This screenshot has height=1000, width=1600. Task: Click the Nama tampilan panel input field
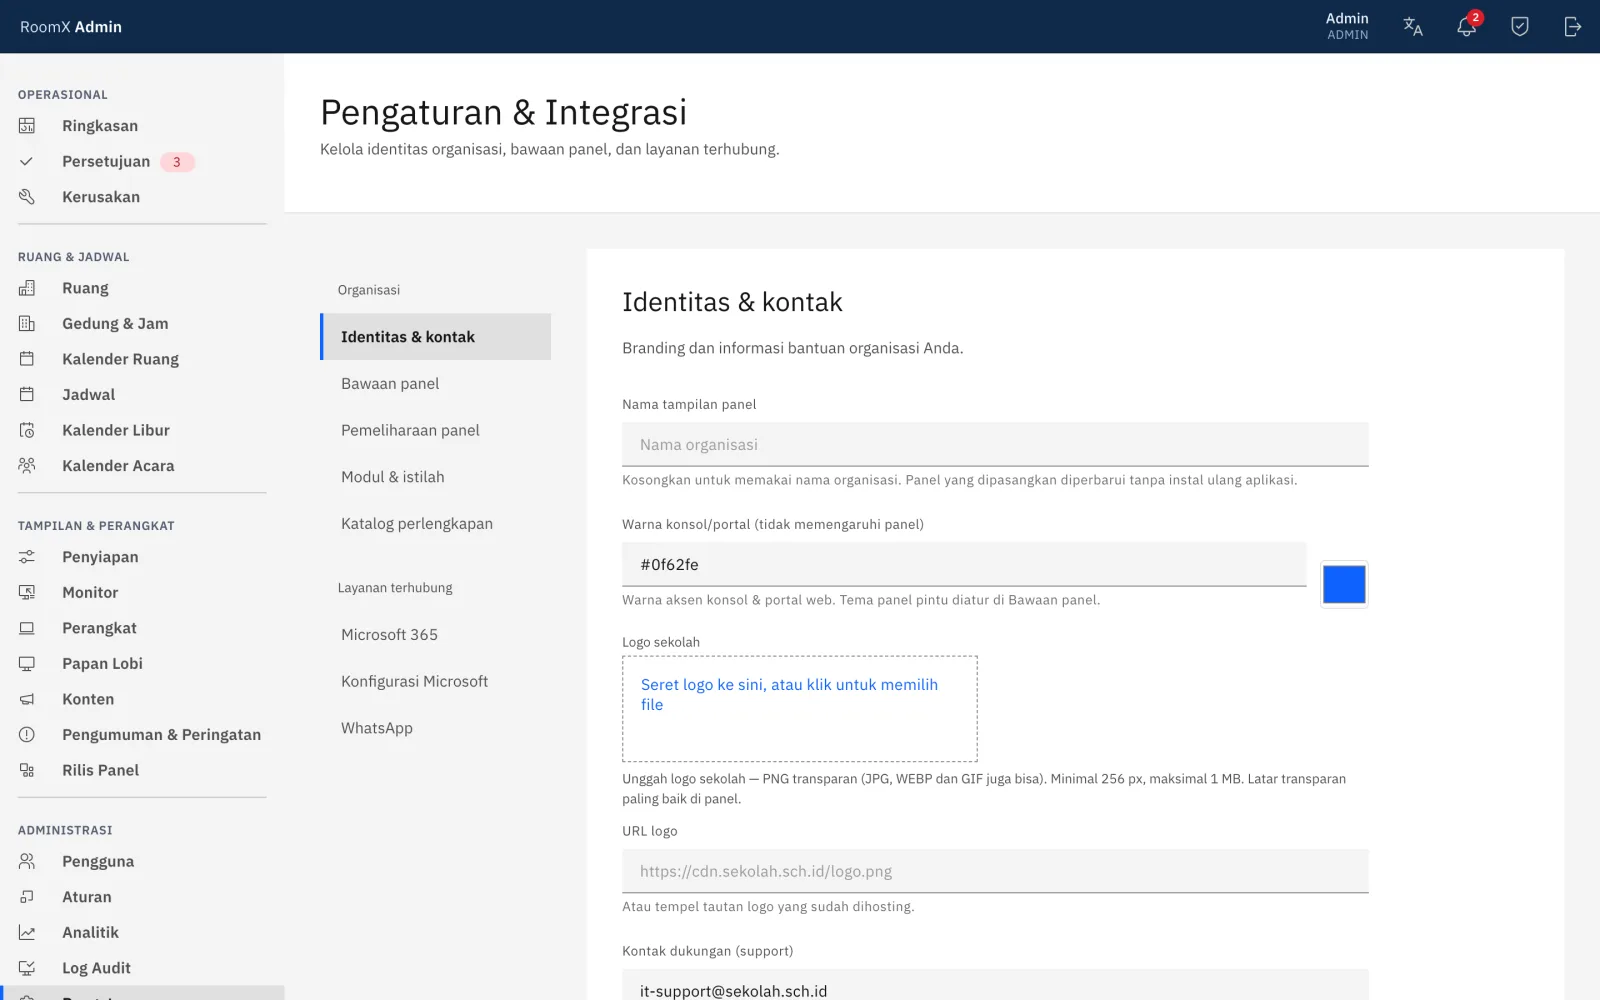click(x=995, y=445)
